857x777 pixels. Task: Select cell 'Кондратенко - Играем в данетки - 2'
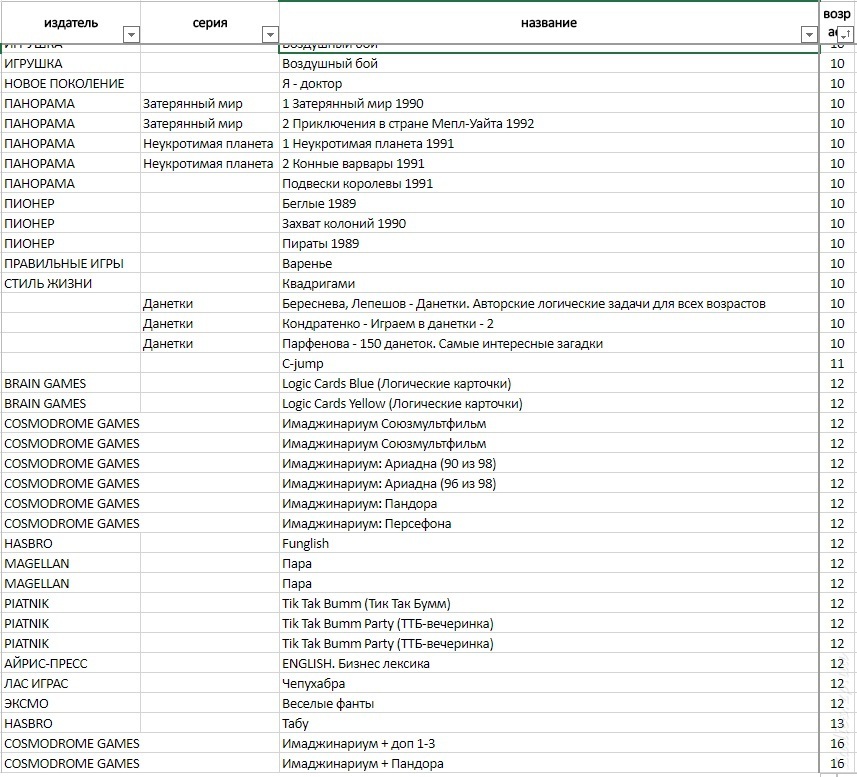[x=549, y=323]
